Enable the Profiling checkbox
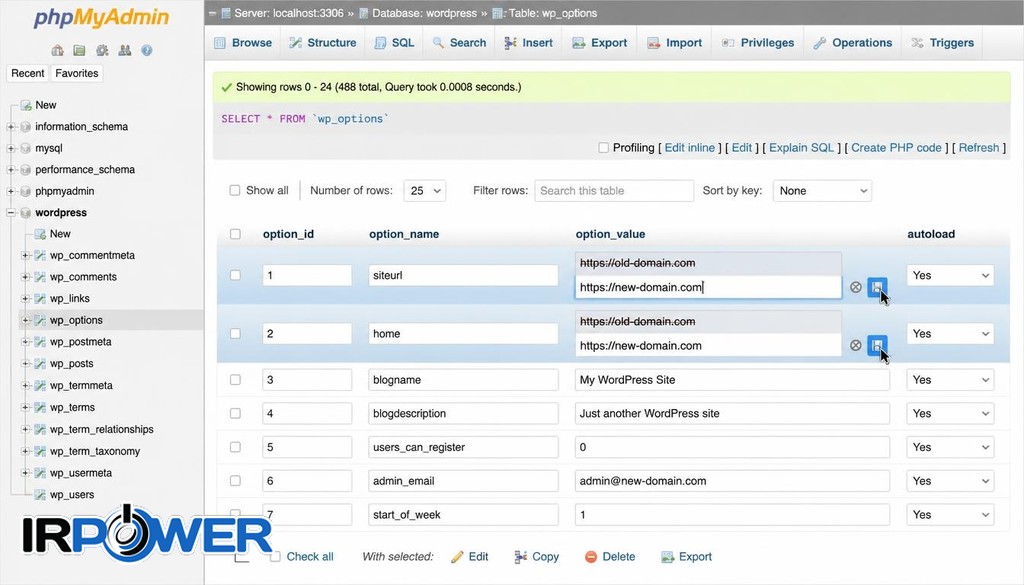 pyautogui.click(x=603, y=148)
